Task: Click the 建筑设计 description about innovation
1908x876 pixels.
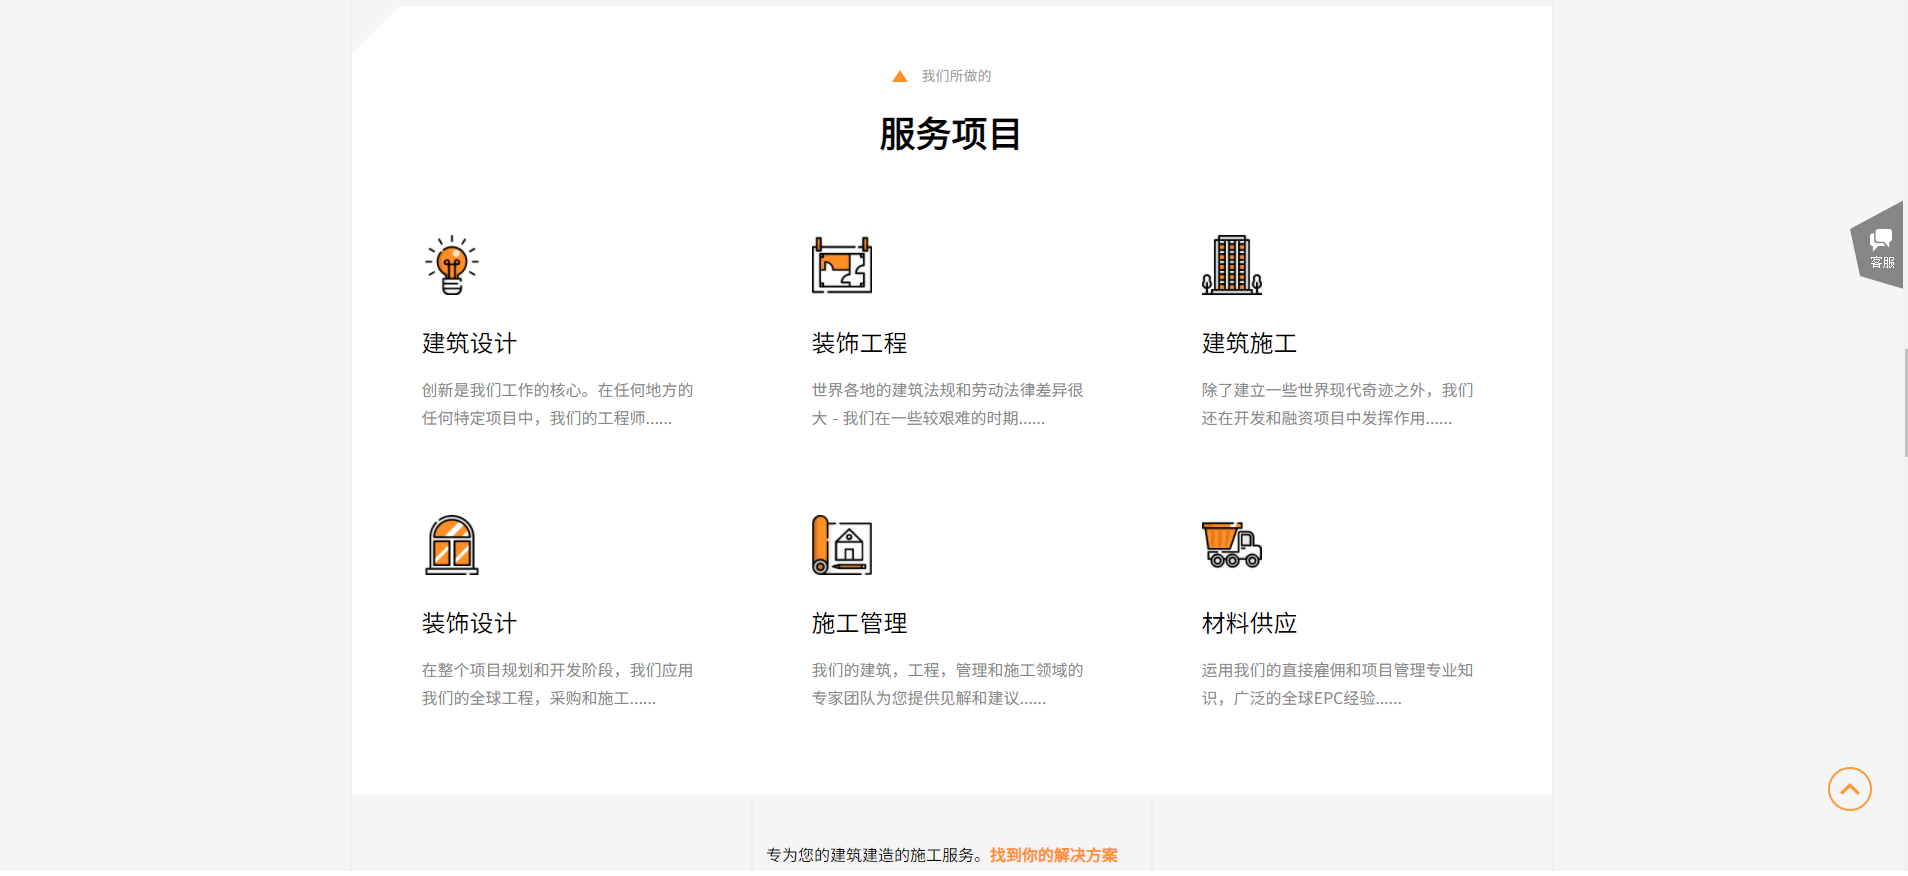Action: tap(557, 404)
